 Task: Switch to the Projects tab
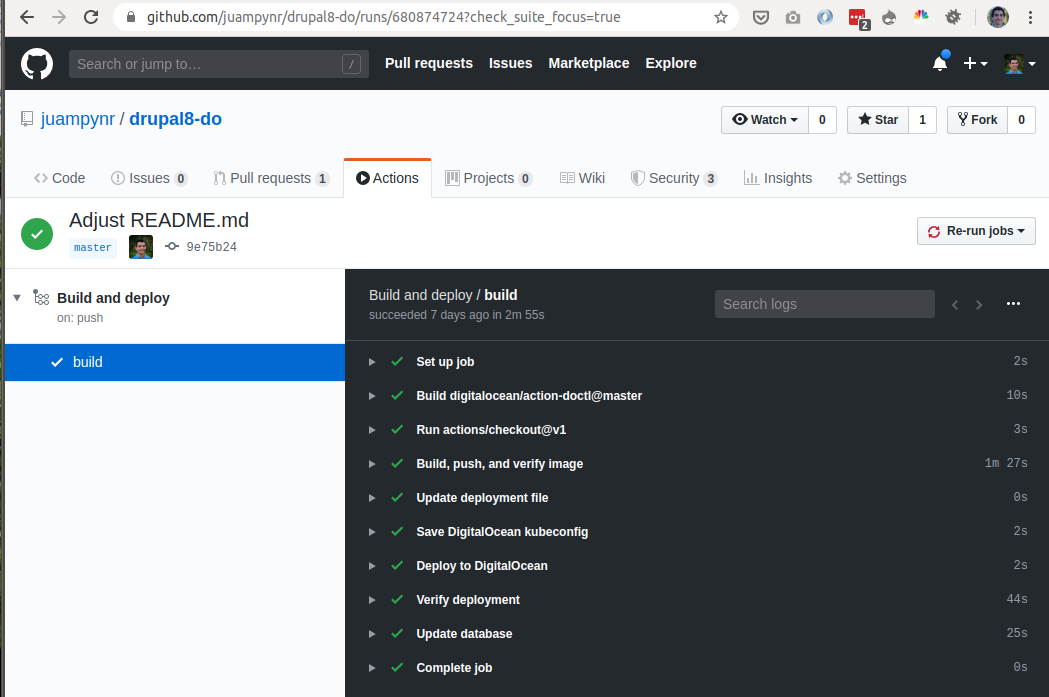tap(488, 178)
